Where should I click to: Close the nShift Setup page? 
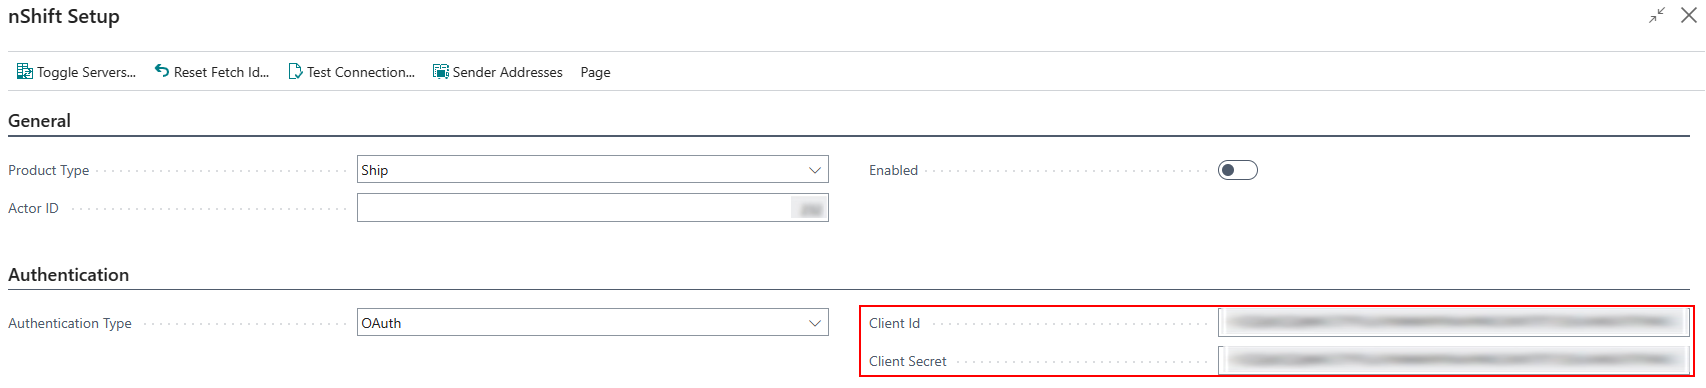click(1689, 15)
